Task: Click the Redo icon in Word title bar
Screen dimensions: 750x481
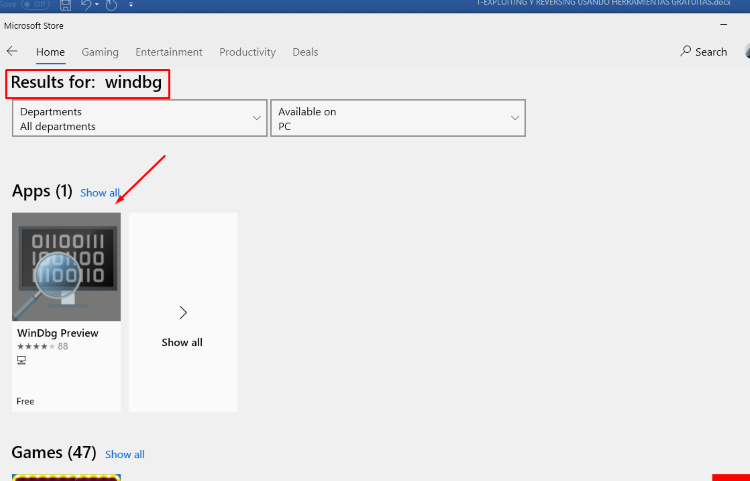Action: [111, 5]
